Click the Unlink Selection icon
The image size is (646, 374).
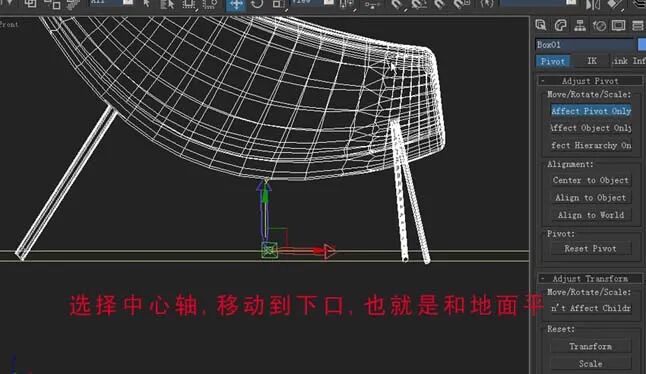pos(52,4)
